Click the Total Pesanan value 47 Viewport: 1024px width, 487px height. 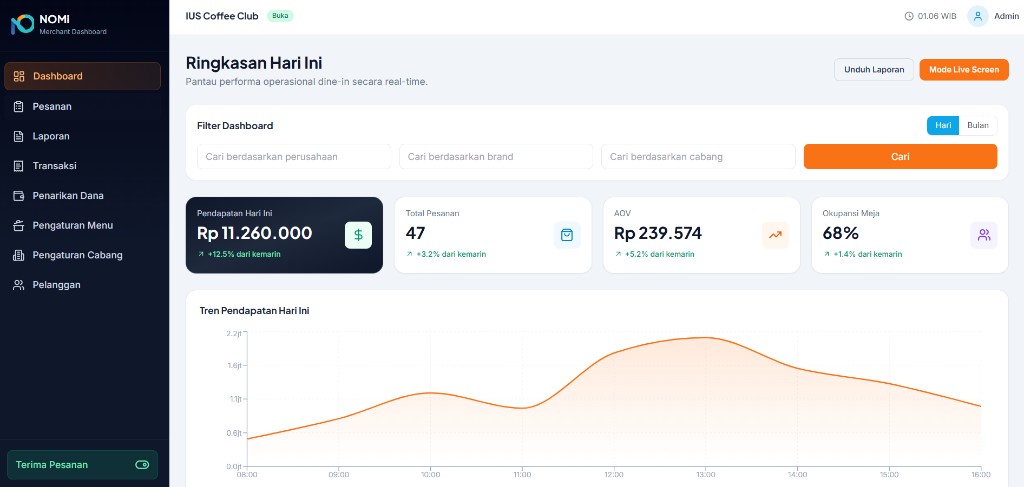tap(415, 233)
